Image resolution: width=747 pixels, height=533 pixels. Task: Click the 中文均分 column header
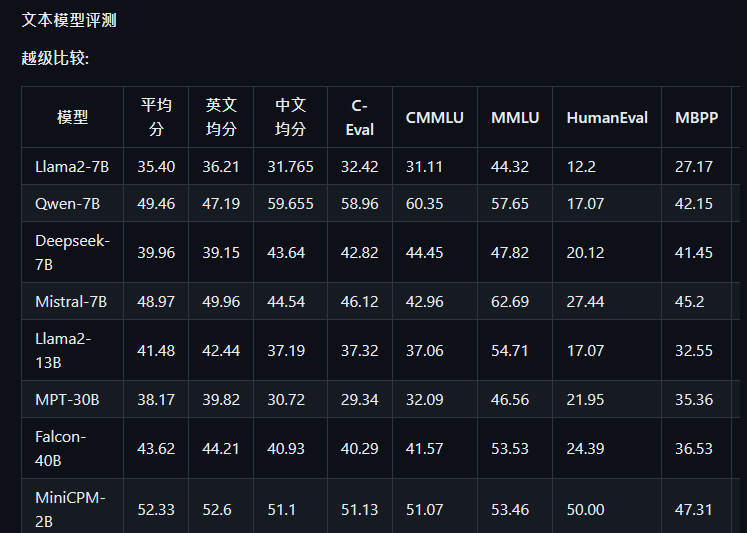(x=291, y=117)
